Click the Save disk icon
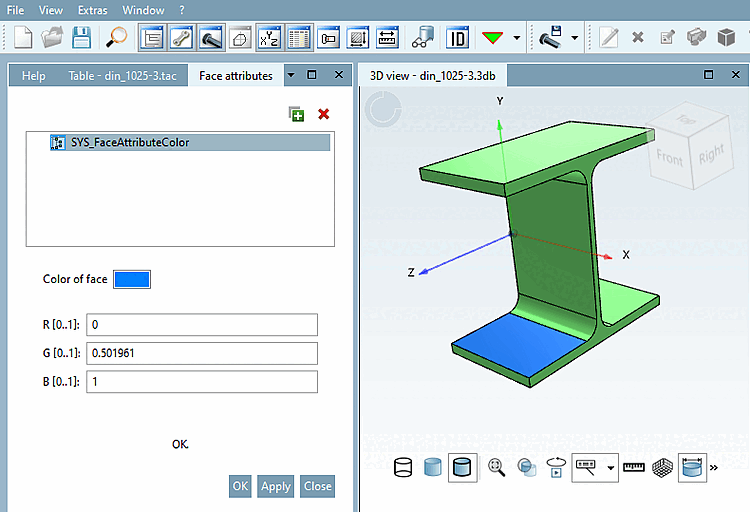 tap(81, 38)
